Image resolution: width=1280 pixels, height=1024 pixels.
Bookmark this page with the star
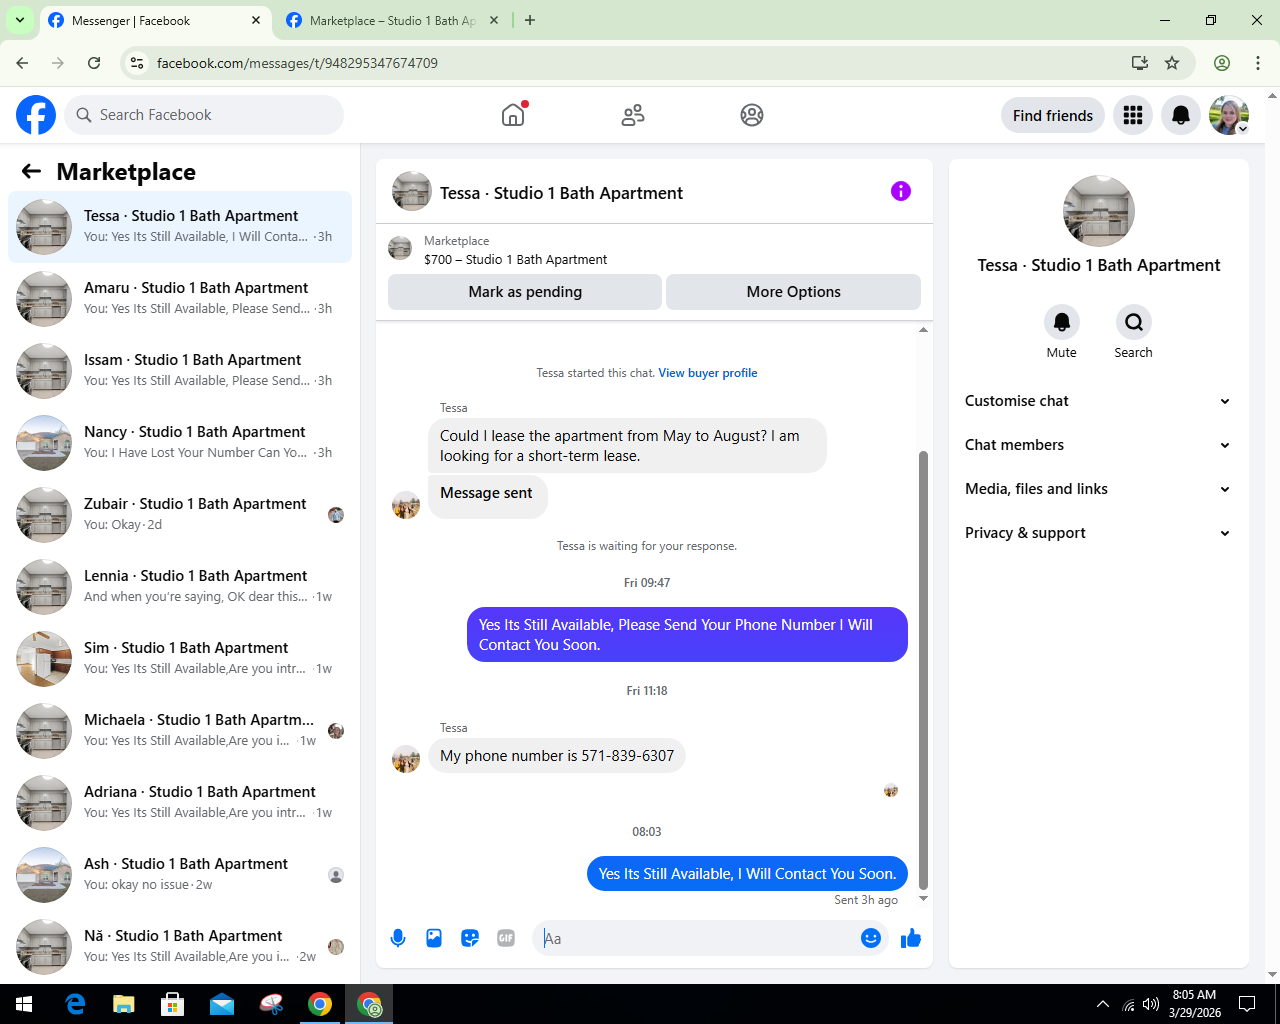(1172, 63)
